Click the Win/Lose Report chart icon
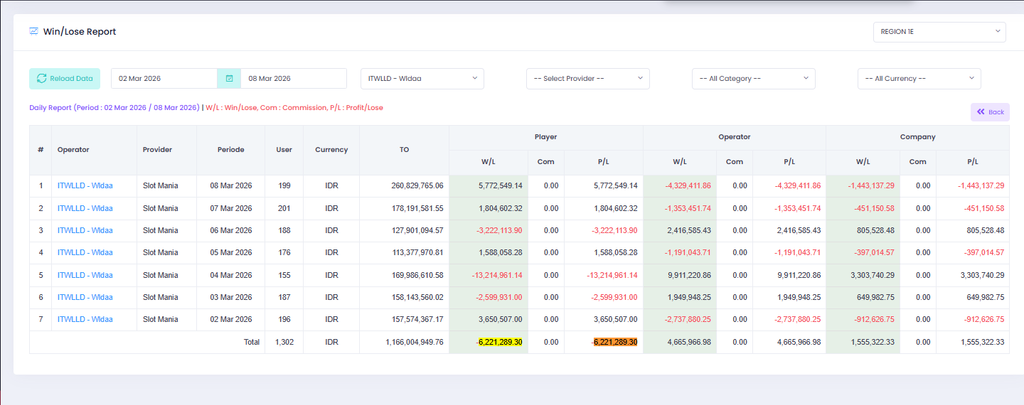Image resolution: width=1024 pixels, height=405 pixels. tap(34, 31)
